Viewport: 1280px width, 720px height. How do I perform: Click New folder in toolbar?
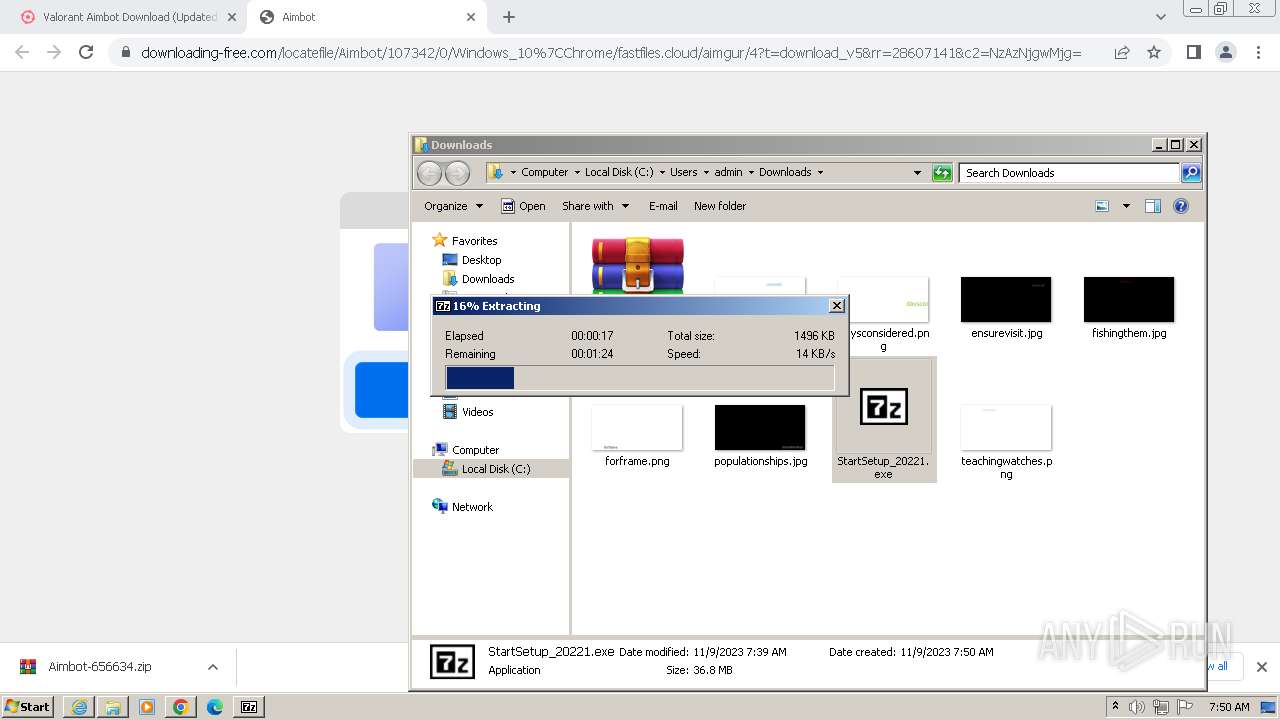[720, 206]
